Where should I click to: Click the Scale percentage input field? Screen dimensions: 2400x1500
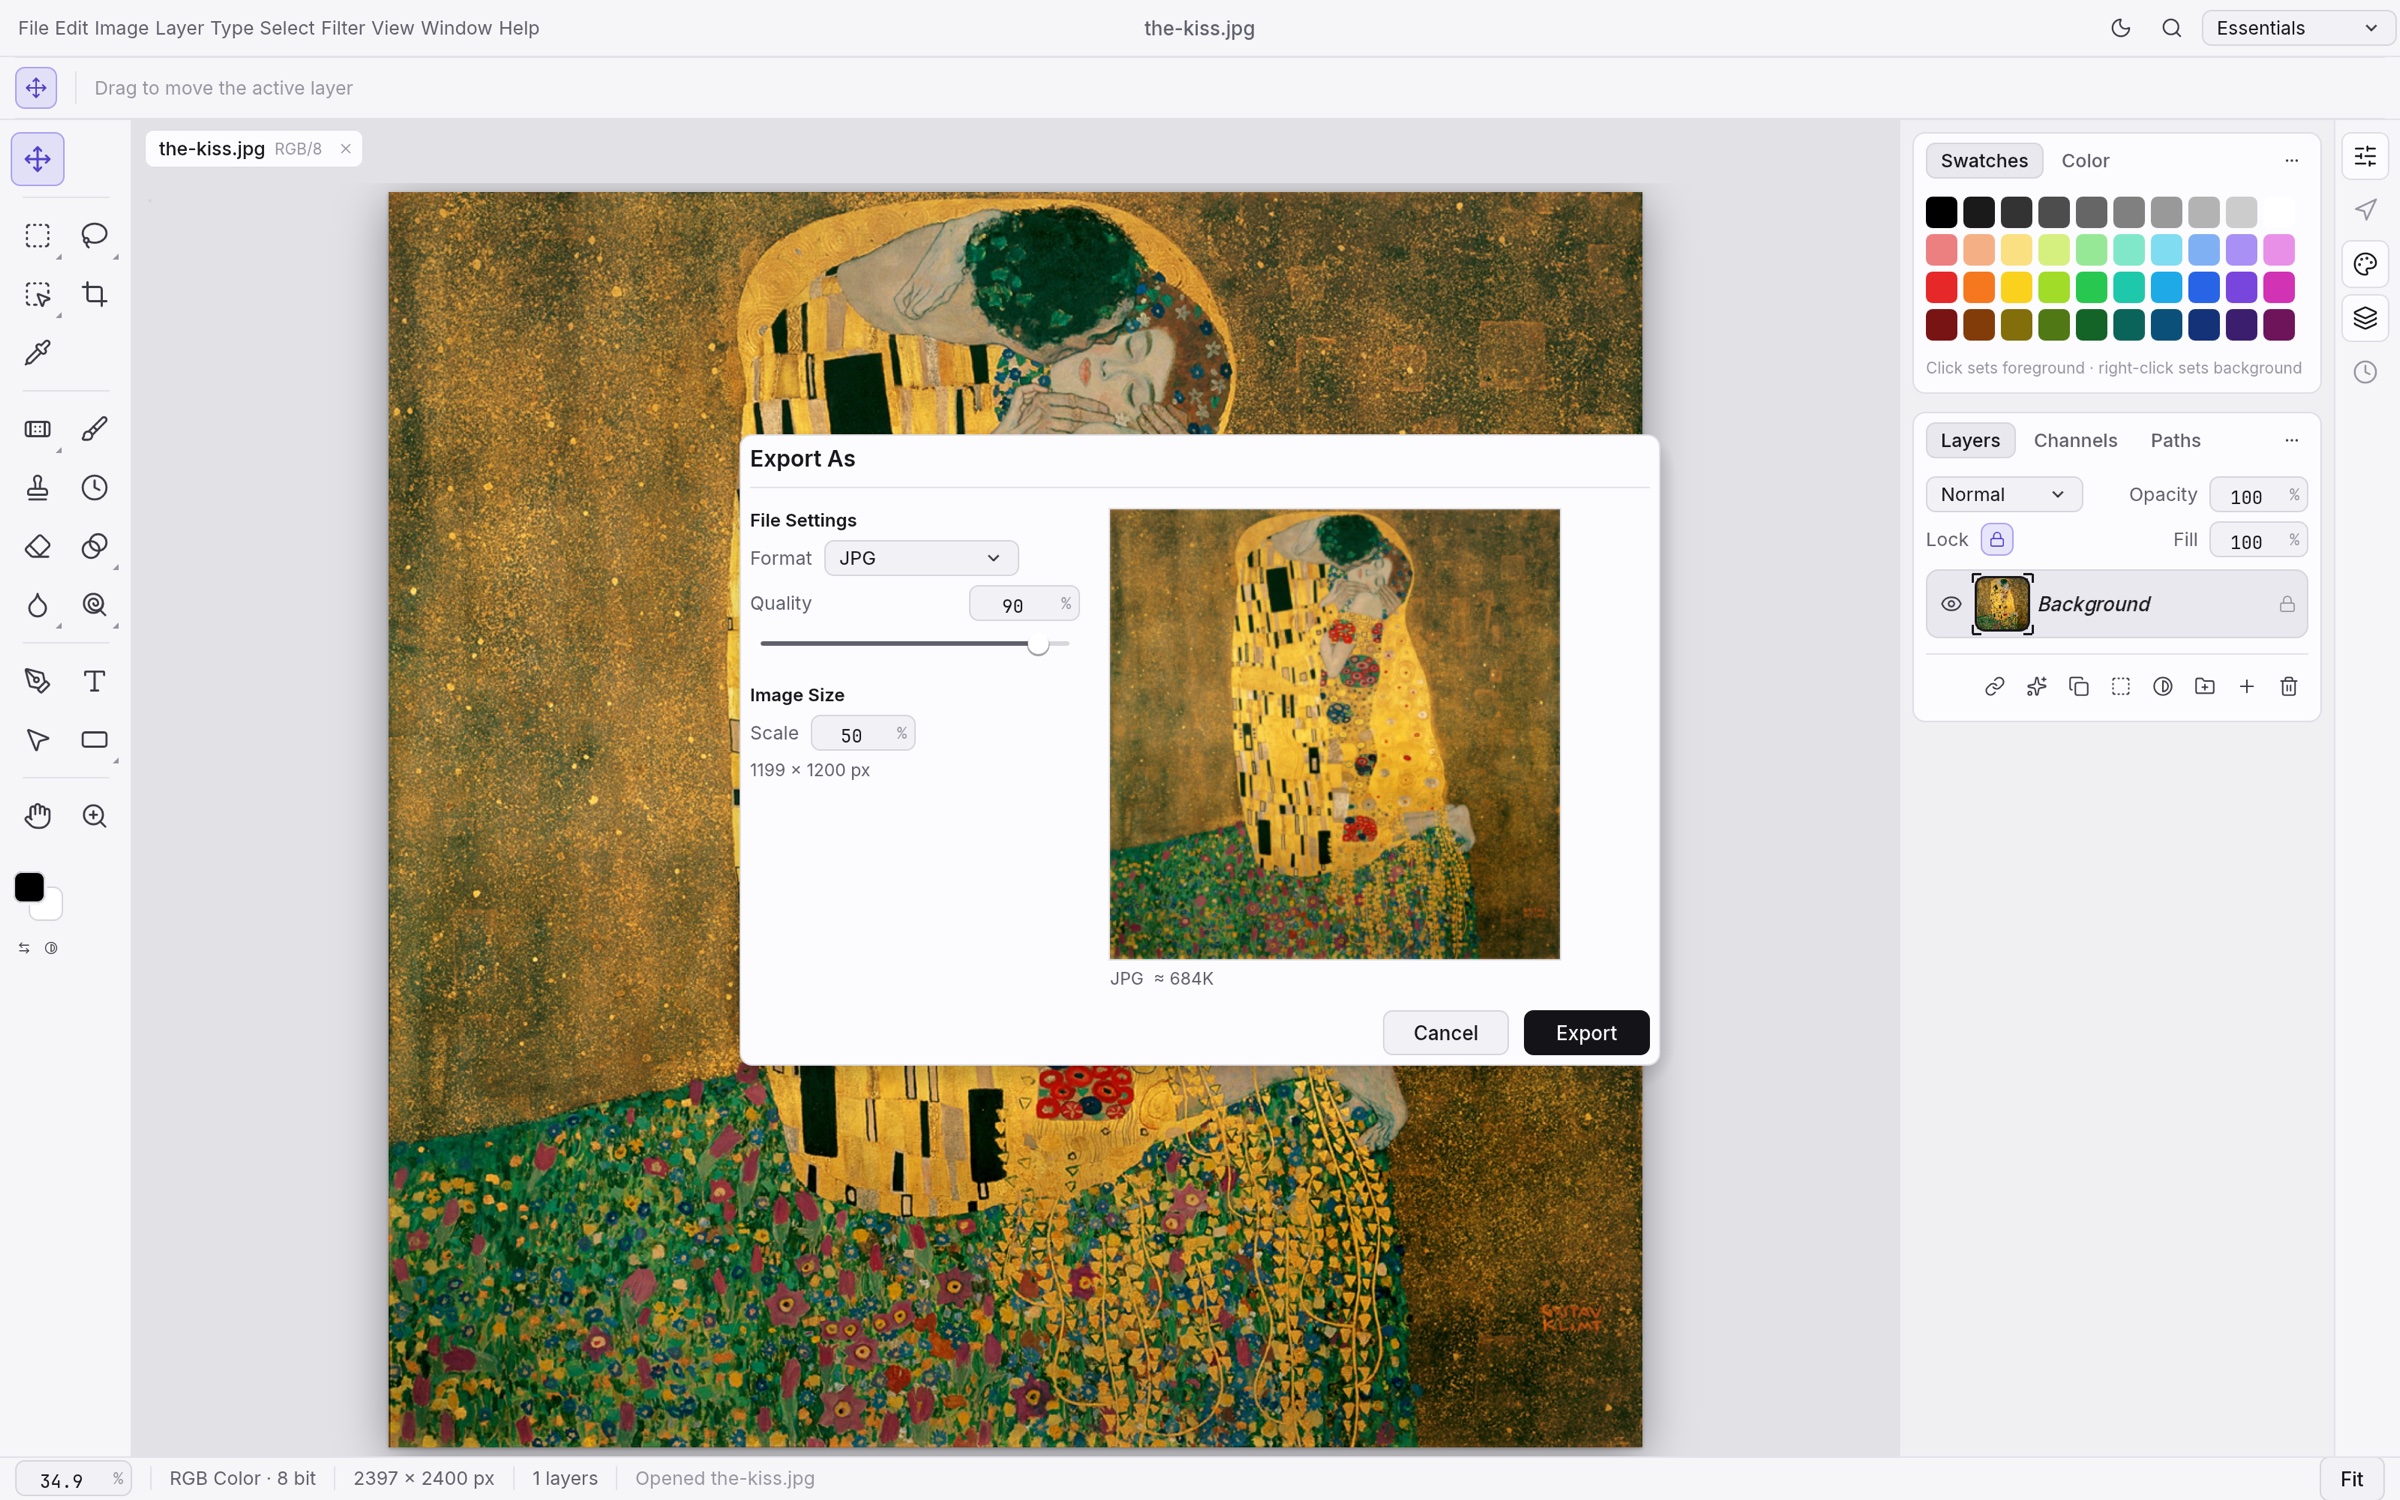click(862, 733)
